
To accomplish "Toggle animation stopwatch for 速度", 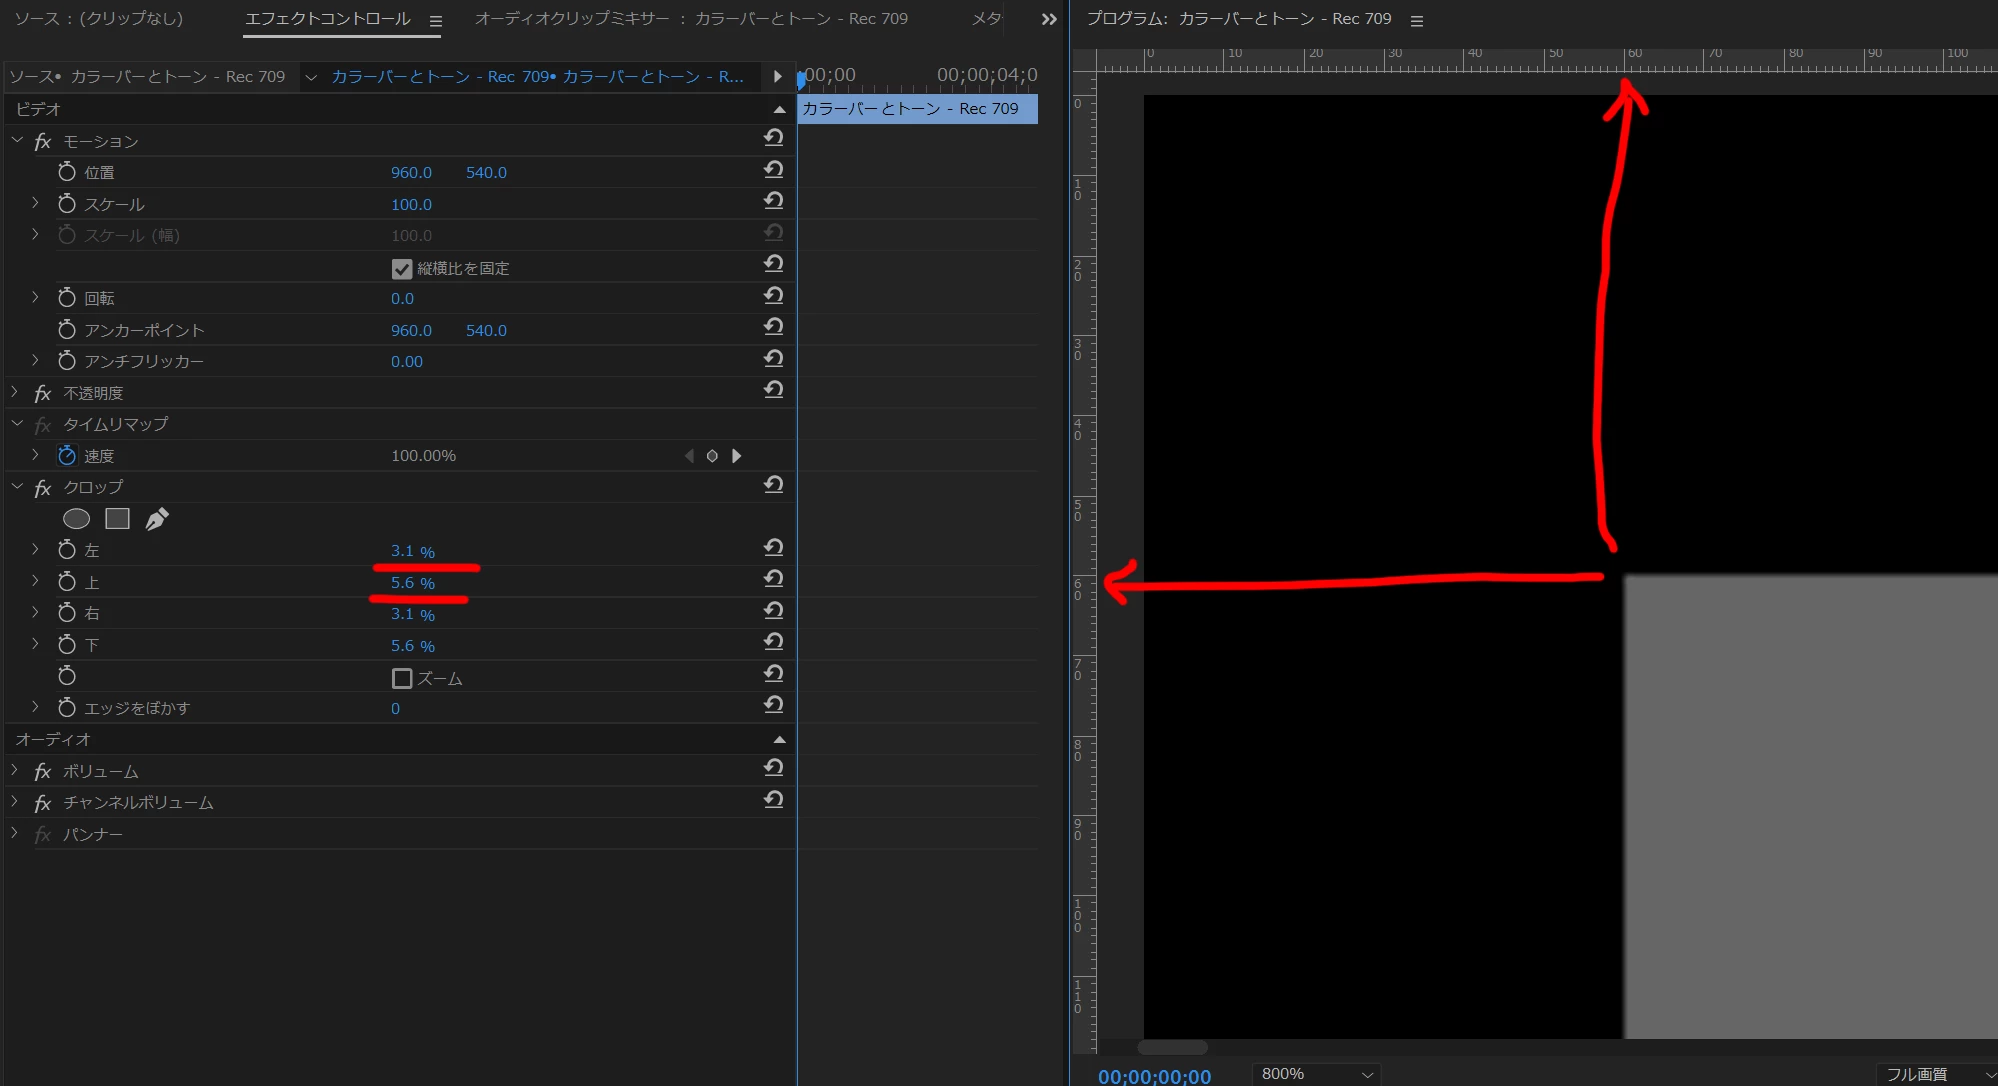I will click(x=67, y=456).
